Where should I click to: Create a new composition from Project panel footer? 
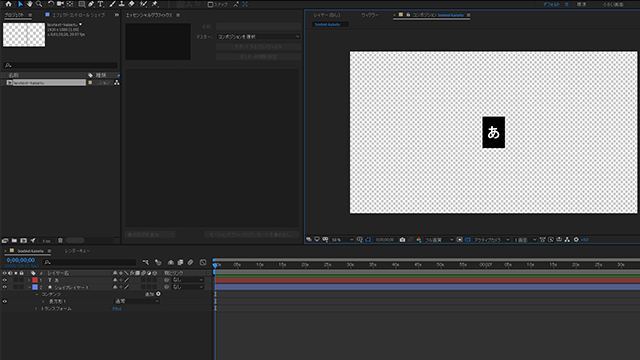24,240
